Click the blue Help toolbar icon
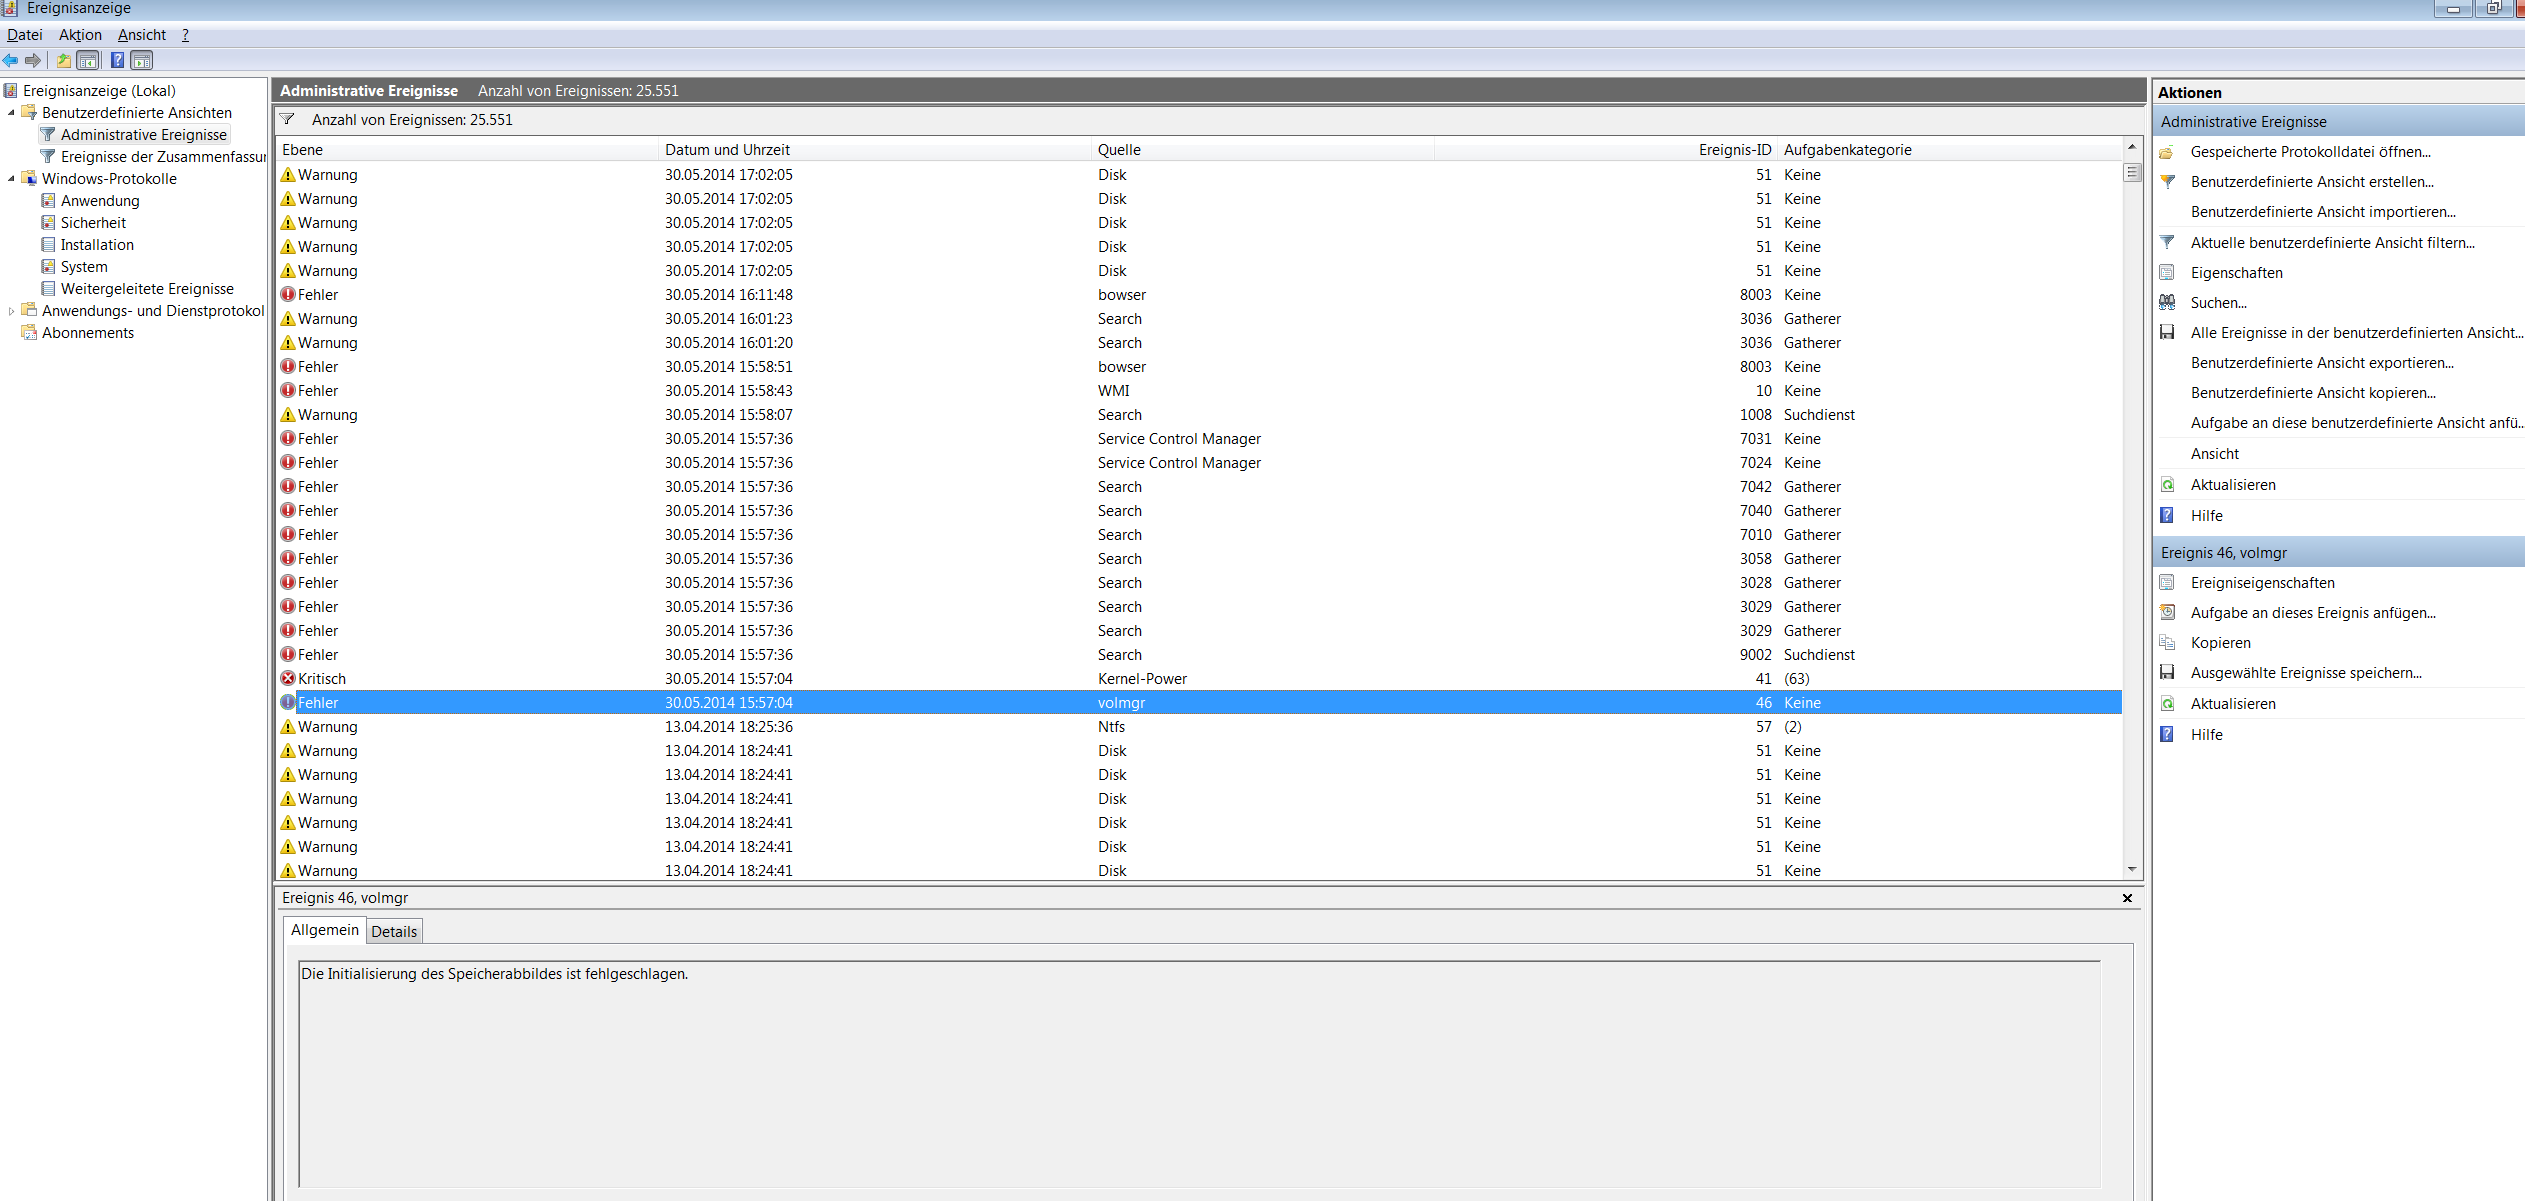This screenshot has height=1201, width=2525. (117, 61)
